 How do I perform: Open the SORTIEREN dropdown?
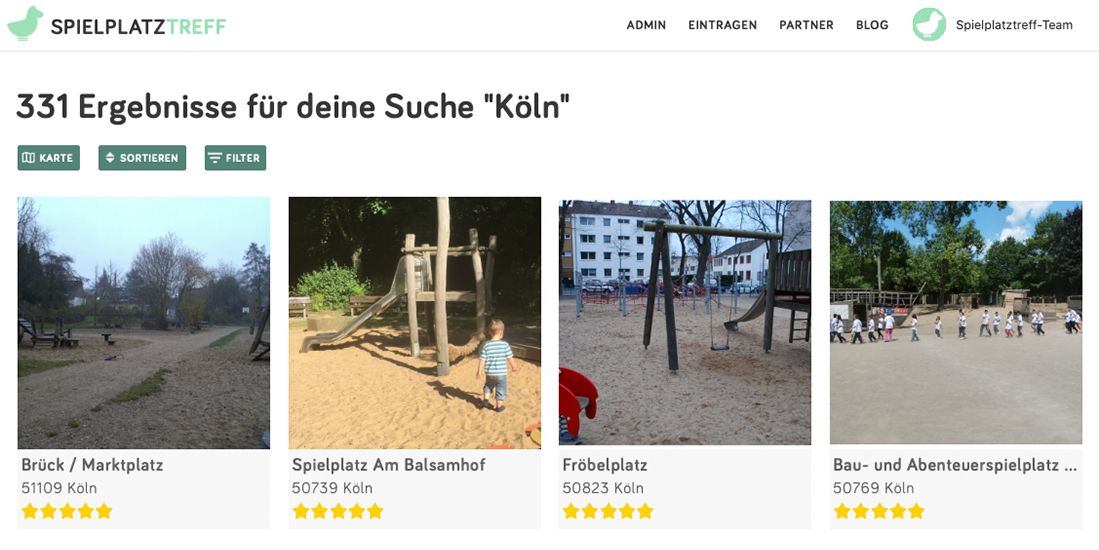(142, 158)
